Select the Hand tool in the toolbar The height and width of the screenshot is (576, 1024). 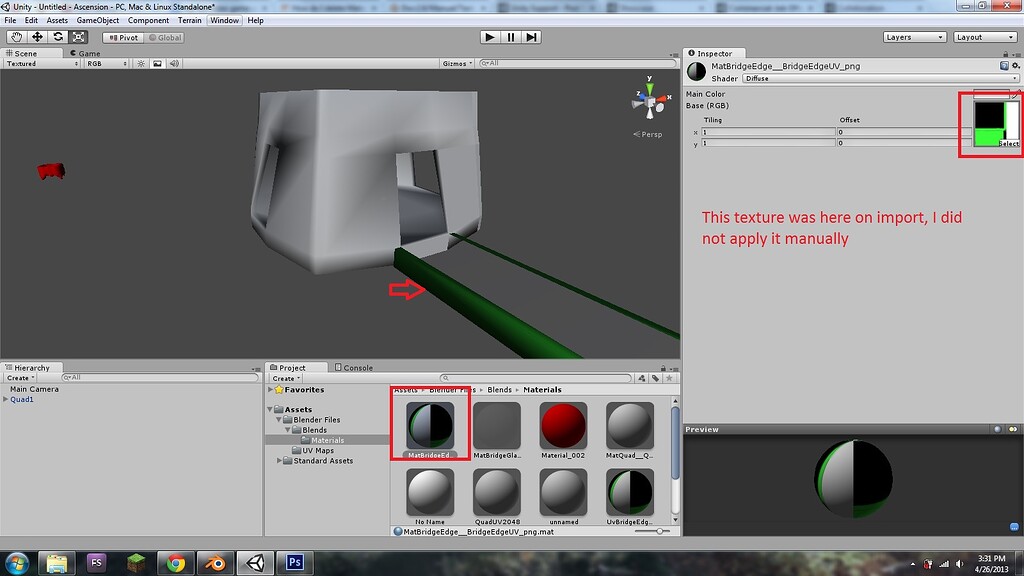pos(16,36)
